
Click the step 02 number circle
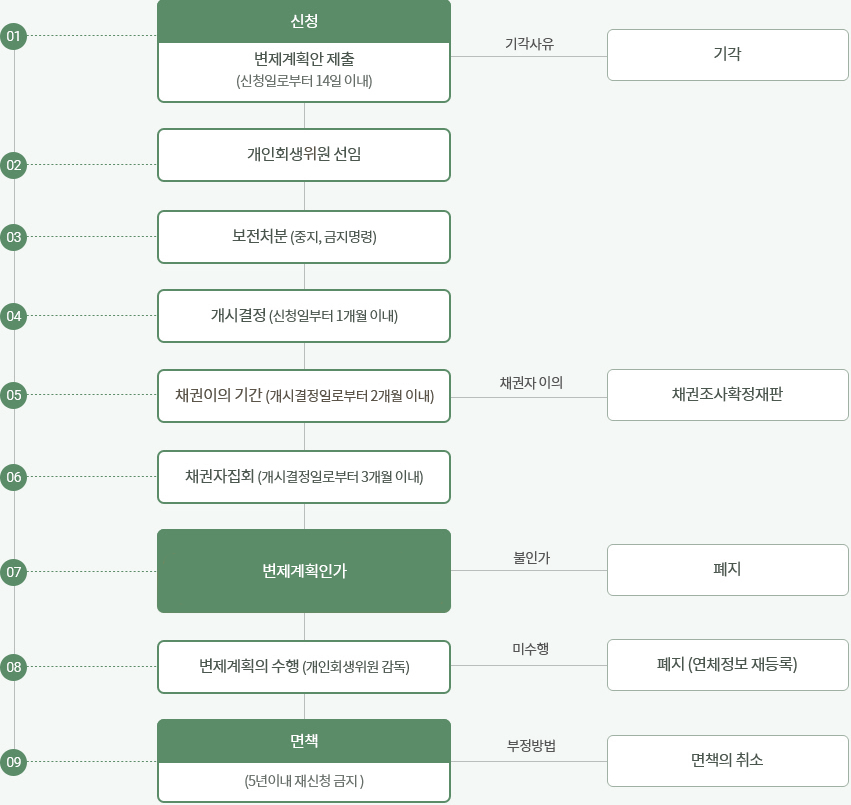tap(14, 165)
